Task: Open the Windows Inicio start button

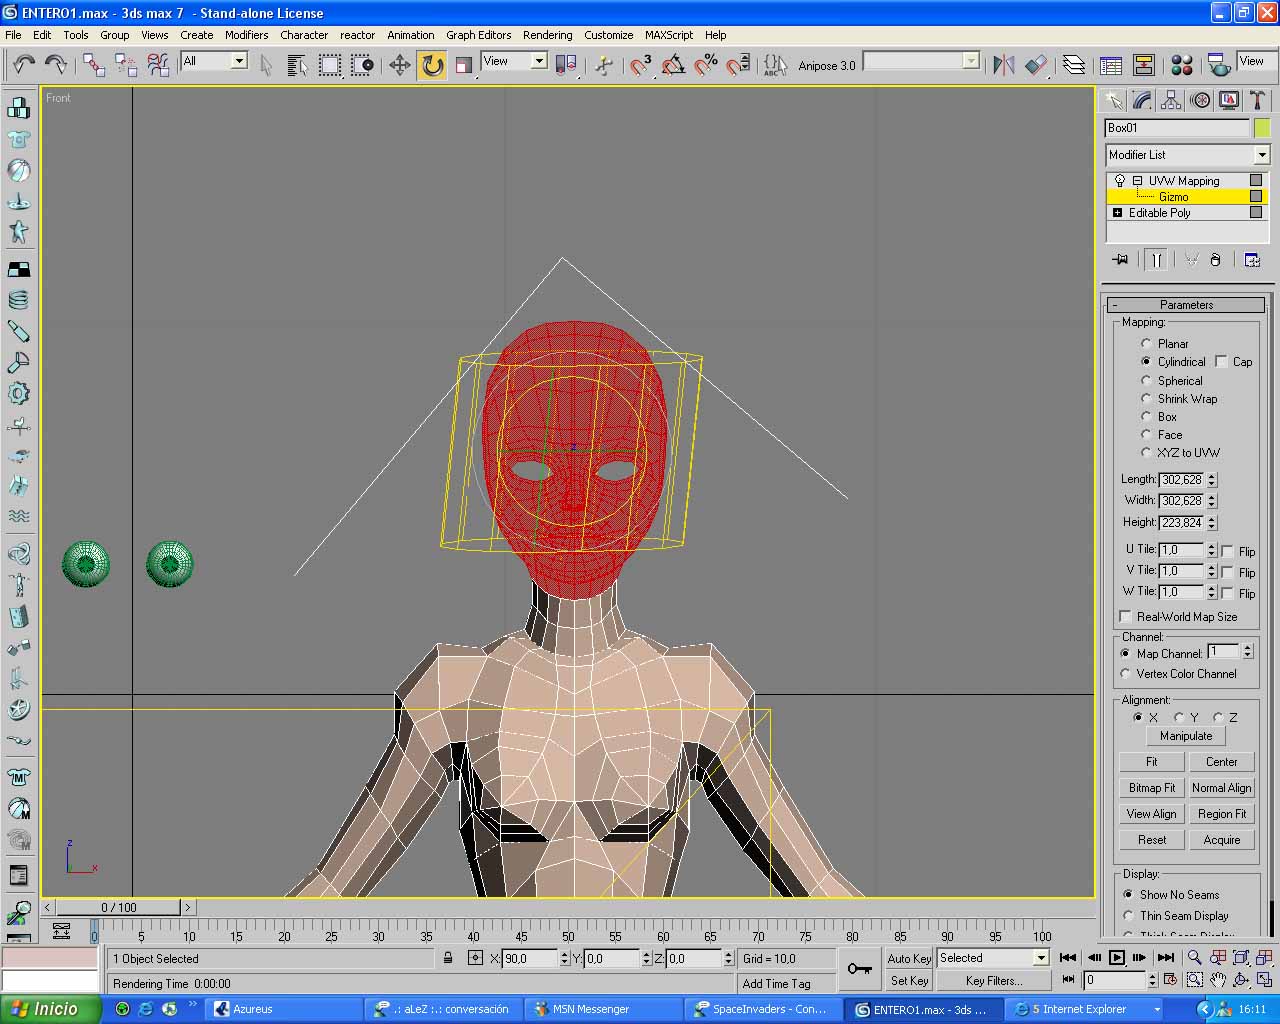Action: pos(50,1009)
